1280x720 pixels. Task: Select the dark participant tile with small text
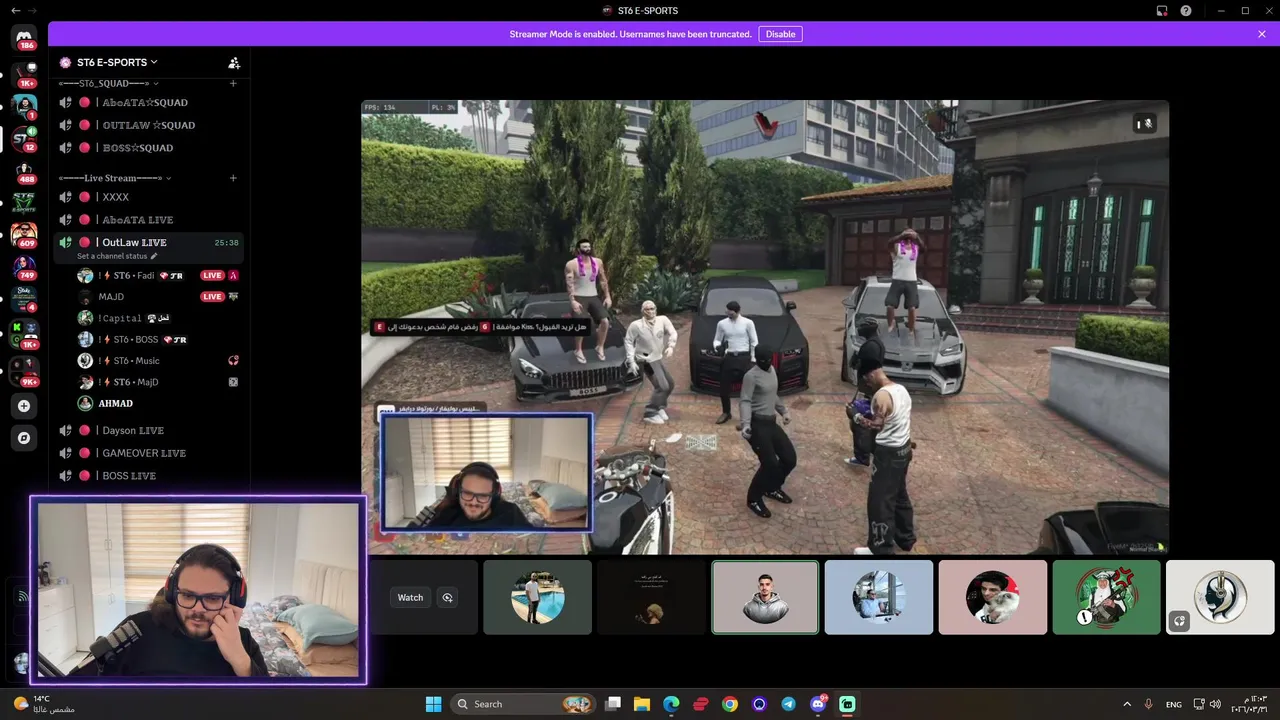(652, 597)
